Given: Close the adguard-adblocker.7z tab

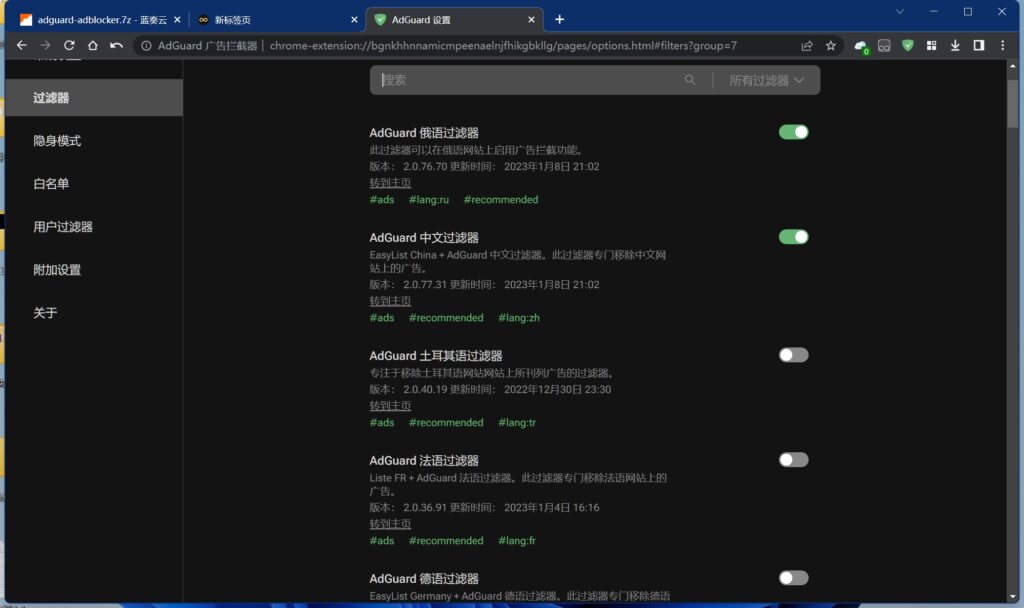Looking at the screenshot, I should (177, 20).
